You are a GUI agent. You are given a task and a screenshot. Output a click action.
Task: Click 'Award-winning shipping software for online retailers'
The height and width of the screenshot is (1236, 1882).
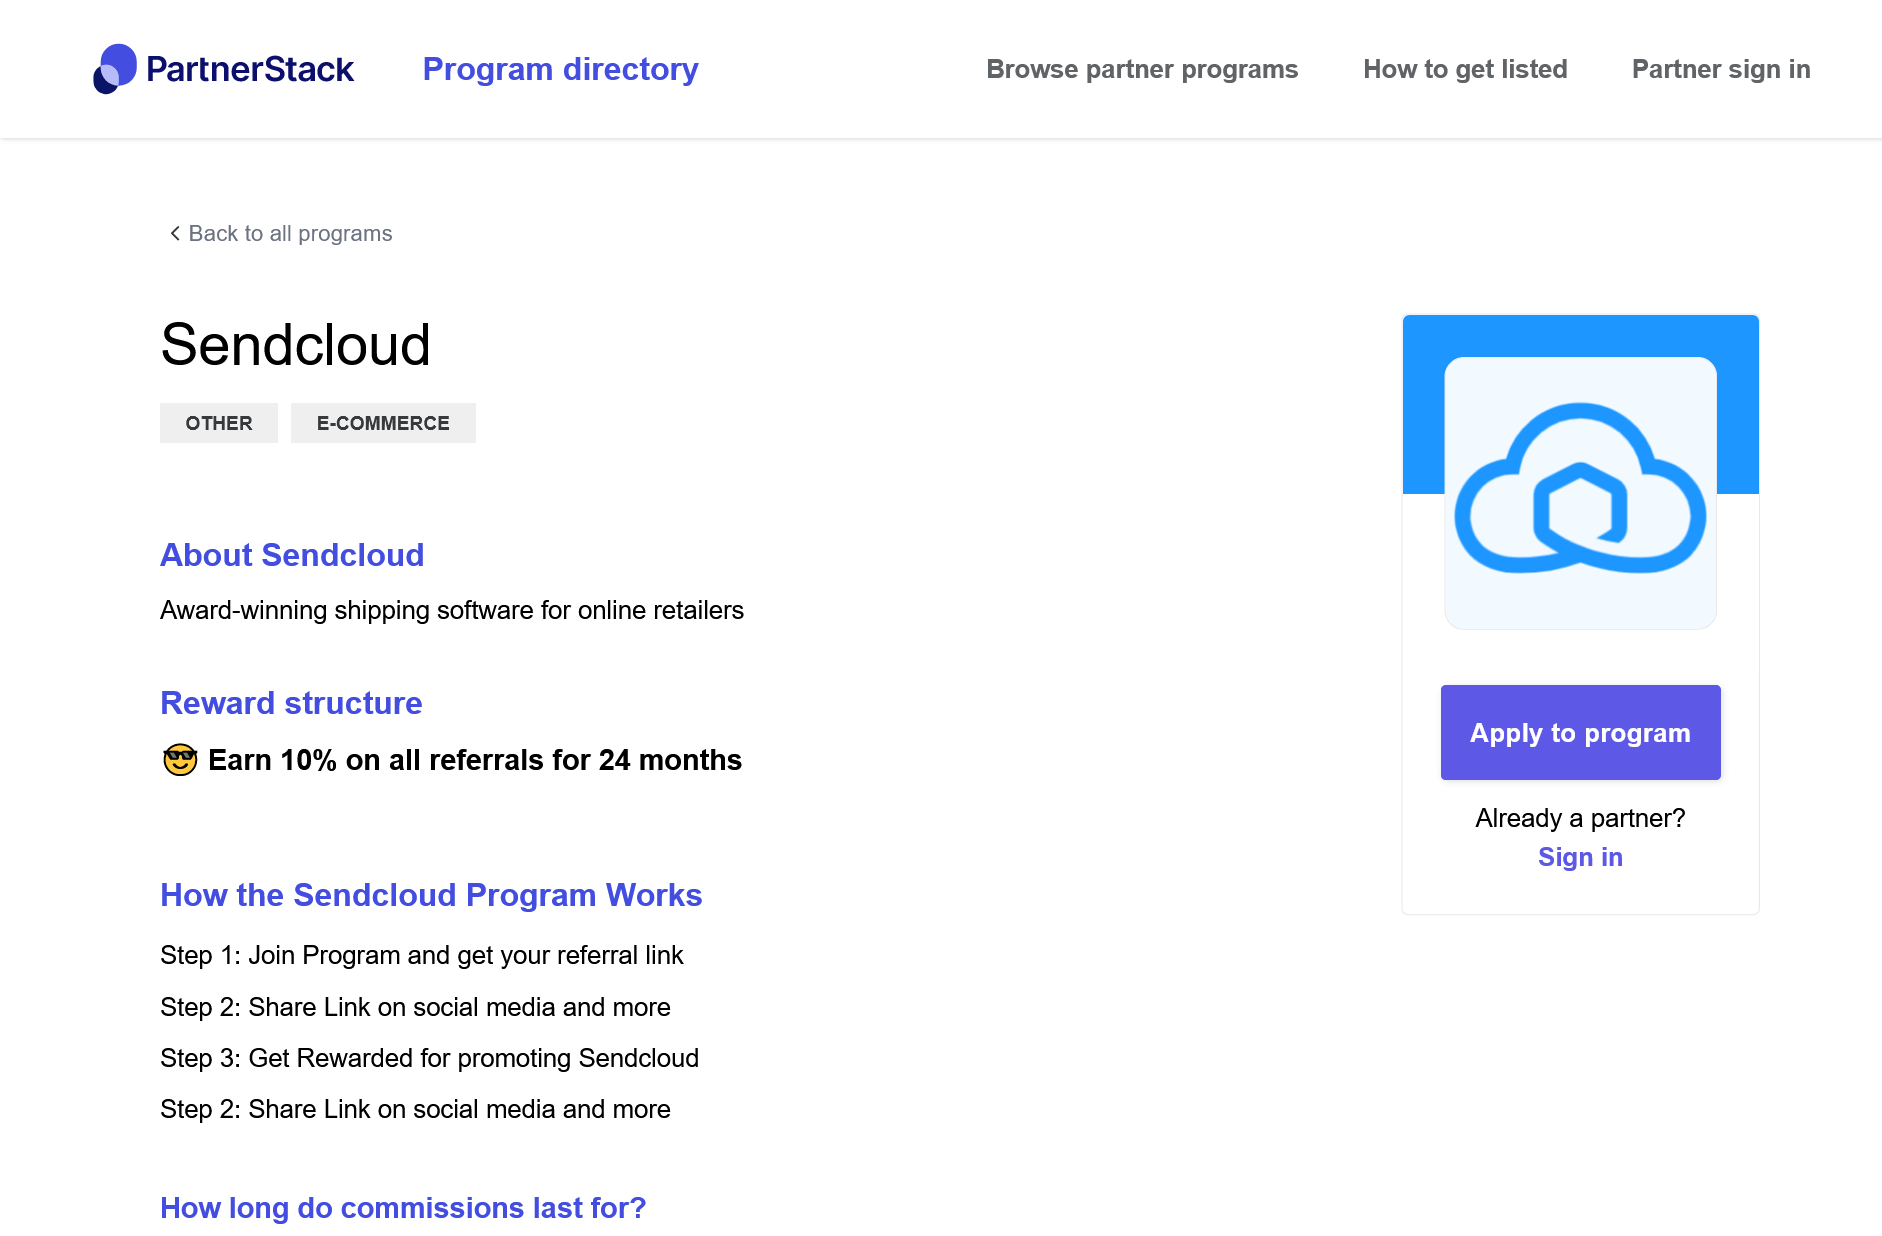(452, 610)
